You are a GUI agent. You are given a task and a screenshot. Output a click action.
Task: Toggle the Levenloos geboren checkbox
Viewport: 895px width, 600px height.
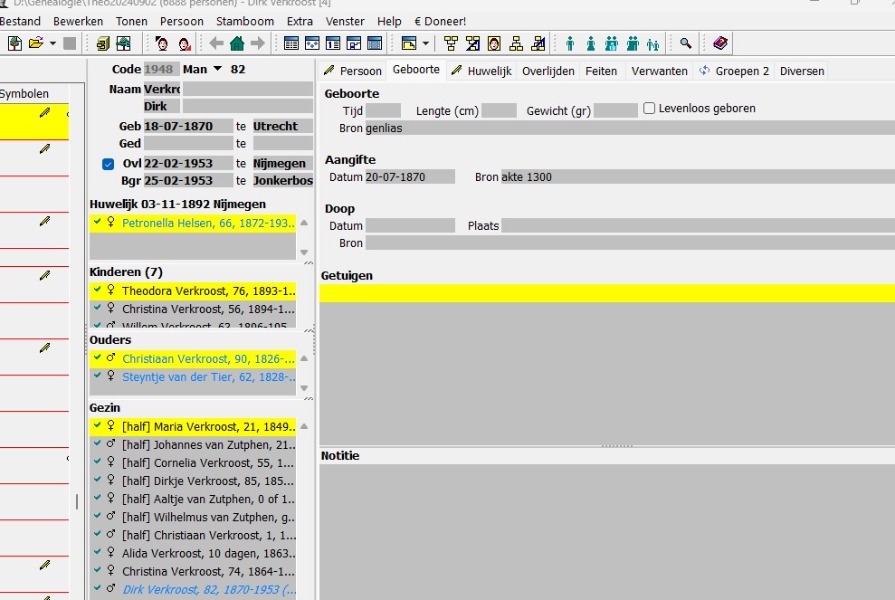tap(649, 109)
